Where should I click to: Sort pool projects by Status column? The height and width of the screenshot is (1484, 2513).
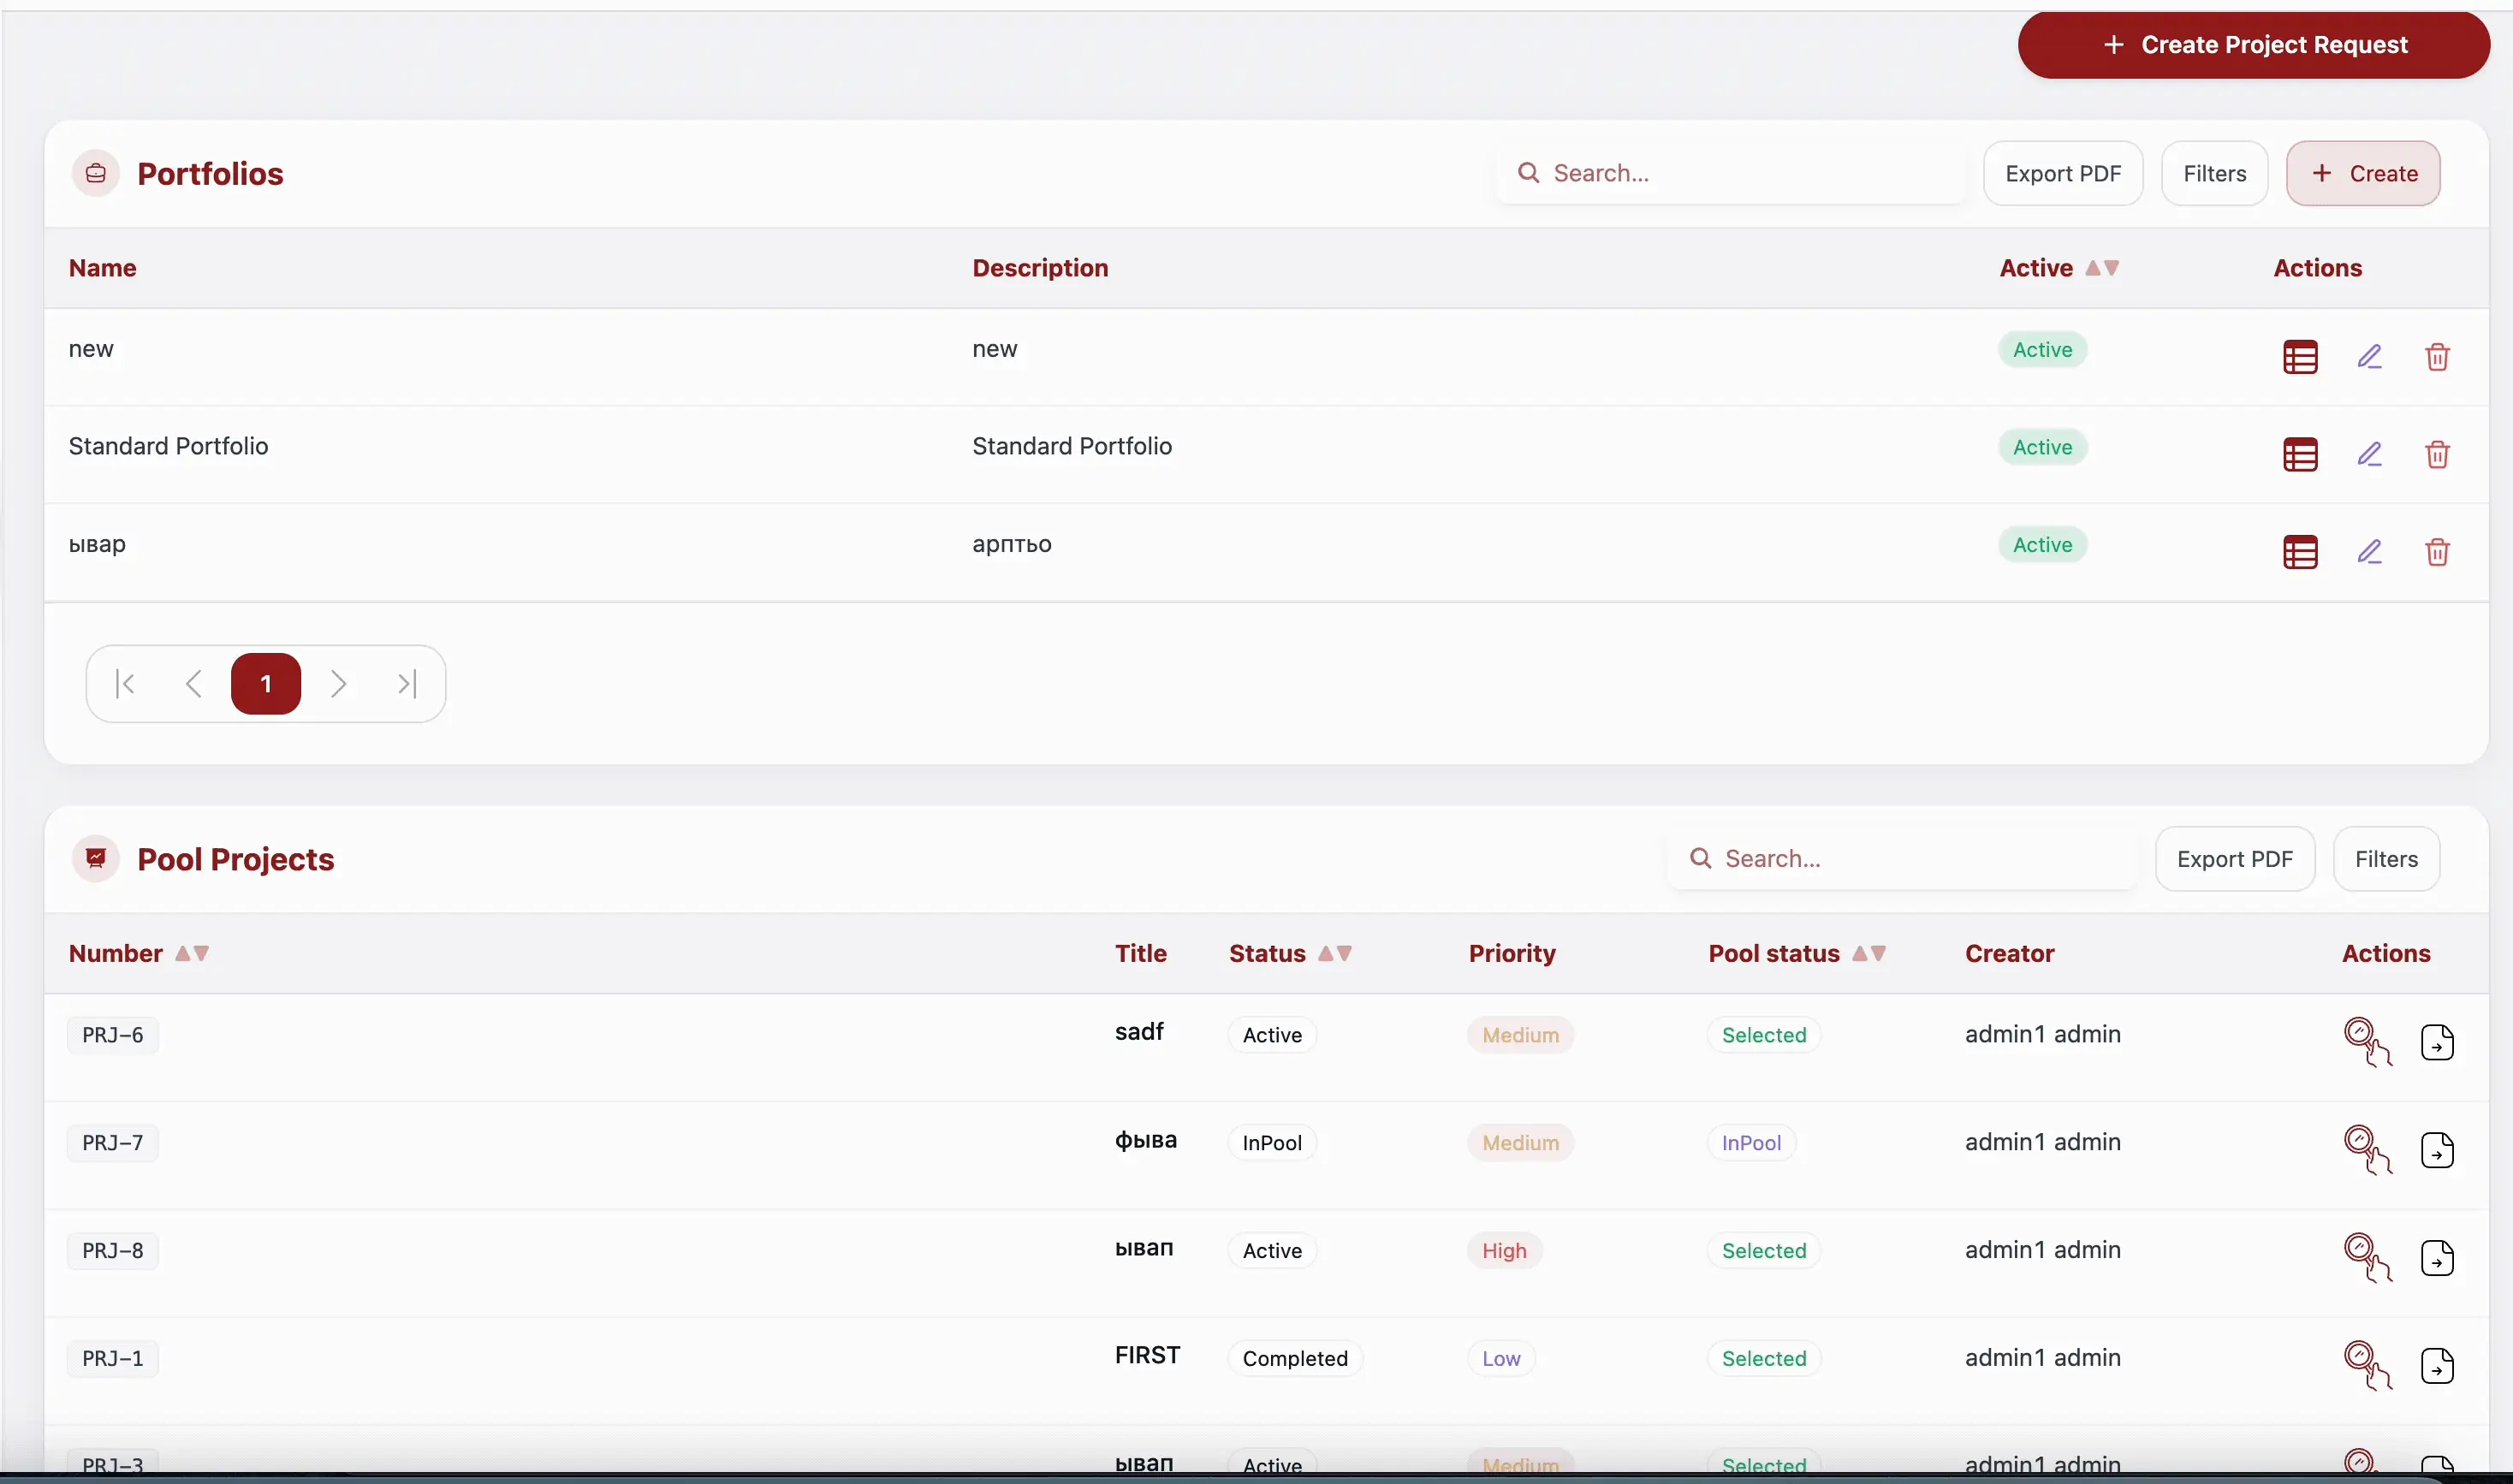[x=1334, y=953]
